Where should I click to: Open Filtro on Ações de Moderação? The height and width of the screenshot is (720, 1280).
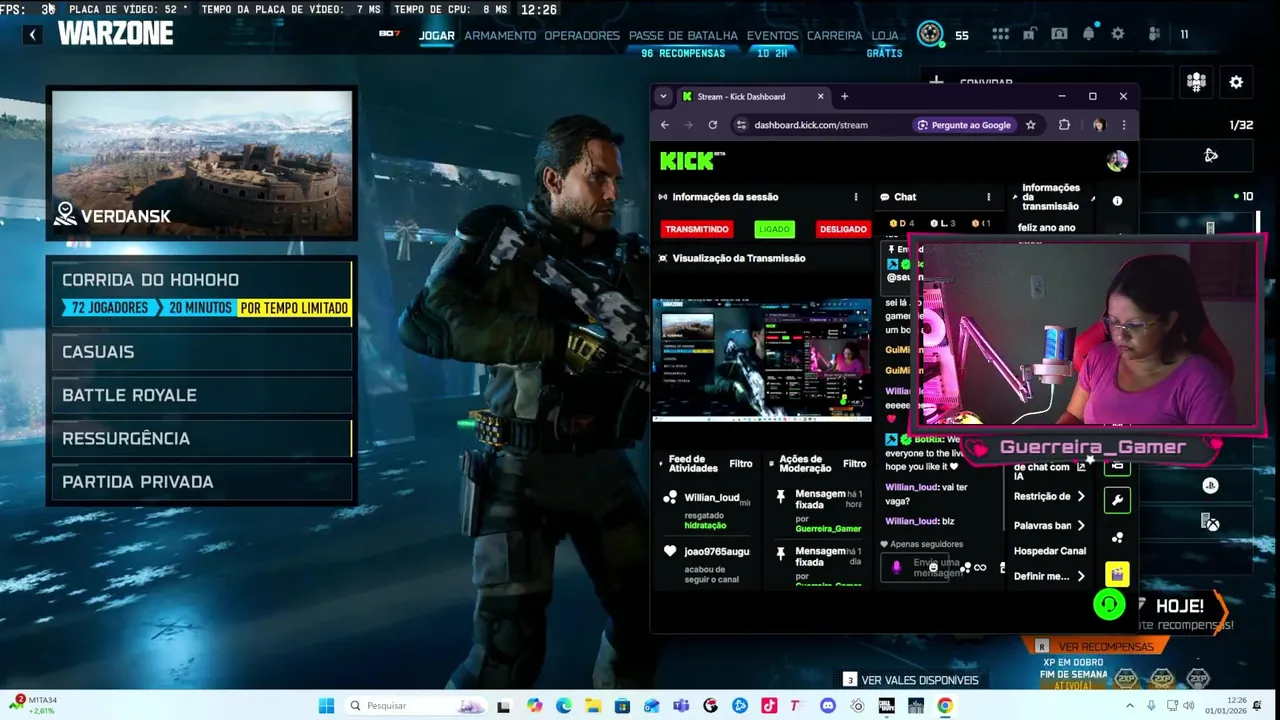click(855, 464)
